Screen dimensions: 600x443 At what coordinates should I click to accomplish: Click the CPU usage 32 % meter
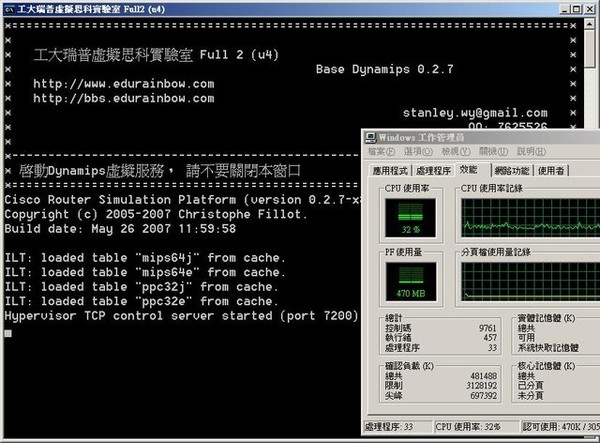[x=410, y=218]
